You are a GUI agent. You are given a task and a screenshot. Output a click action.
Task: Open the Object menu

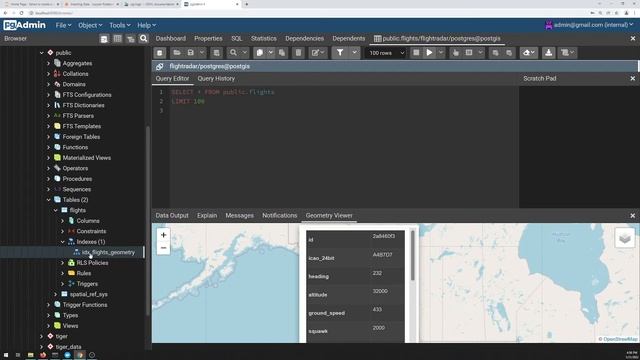[x=90, y=25]
